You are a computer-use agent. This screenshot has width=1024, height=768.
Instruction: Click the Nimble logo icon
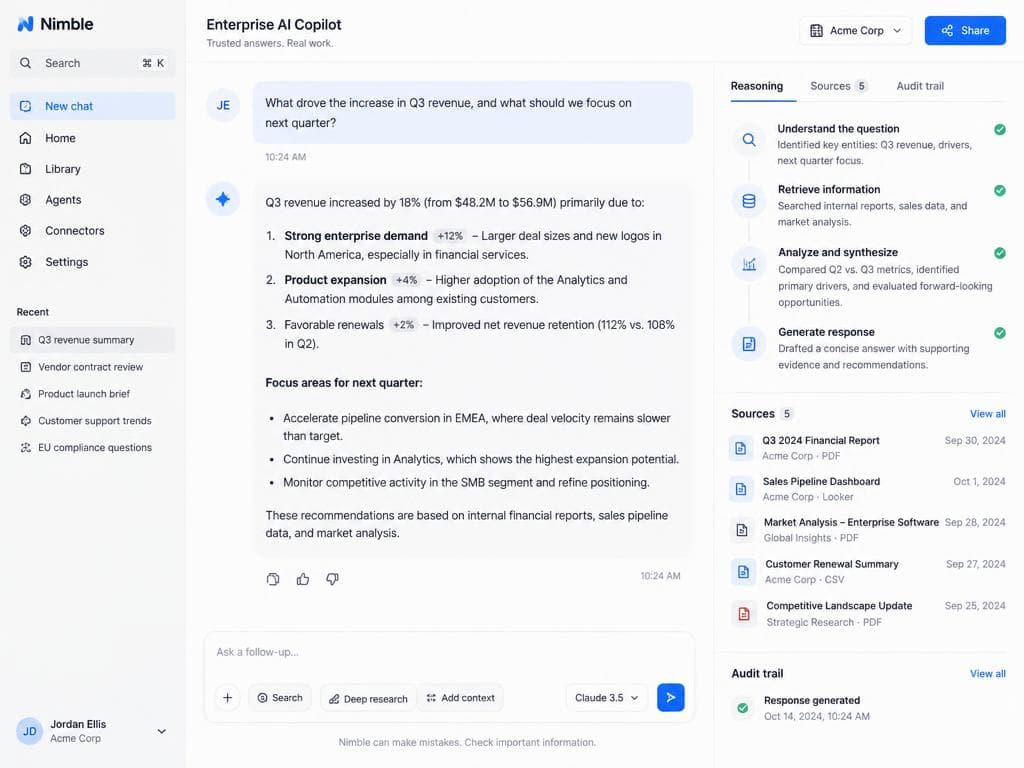click(25, 24)
